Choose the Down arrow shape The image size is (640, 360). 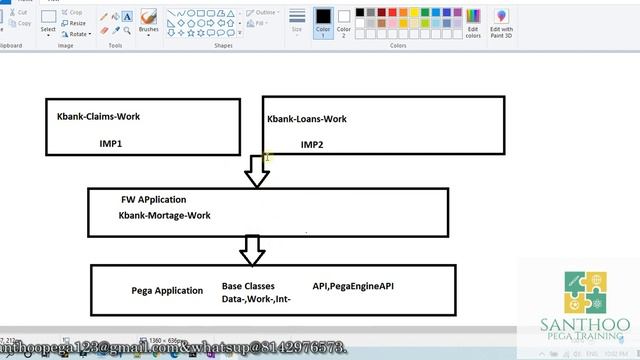tap(171, 33)
